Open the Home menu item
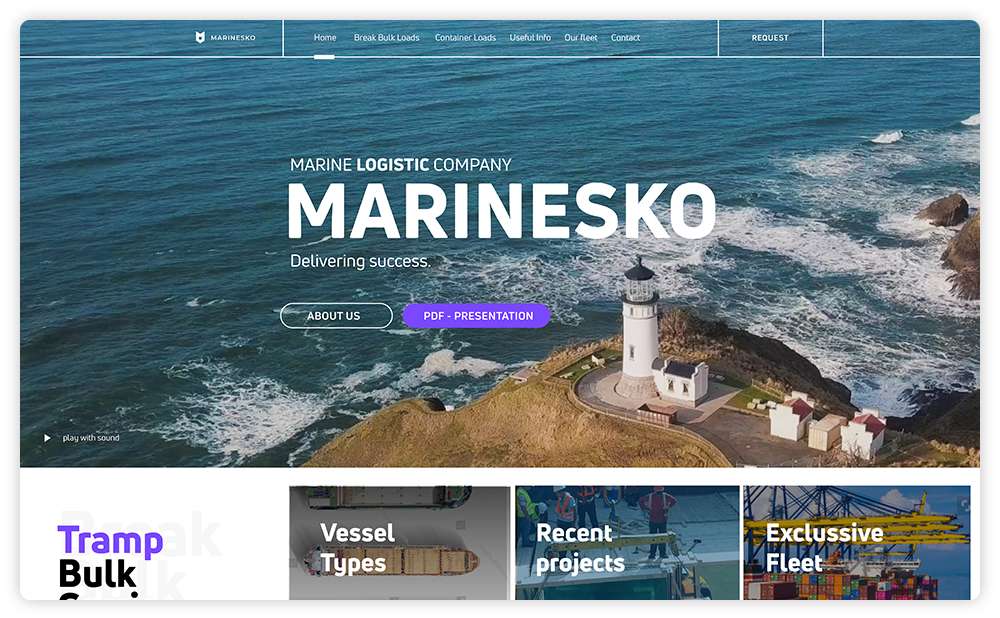The width and height of the screenshot is (1000, 618). coord(325,38)
